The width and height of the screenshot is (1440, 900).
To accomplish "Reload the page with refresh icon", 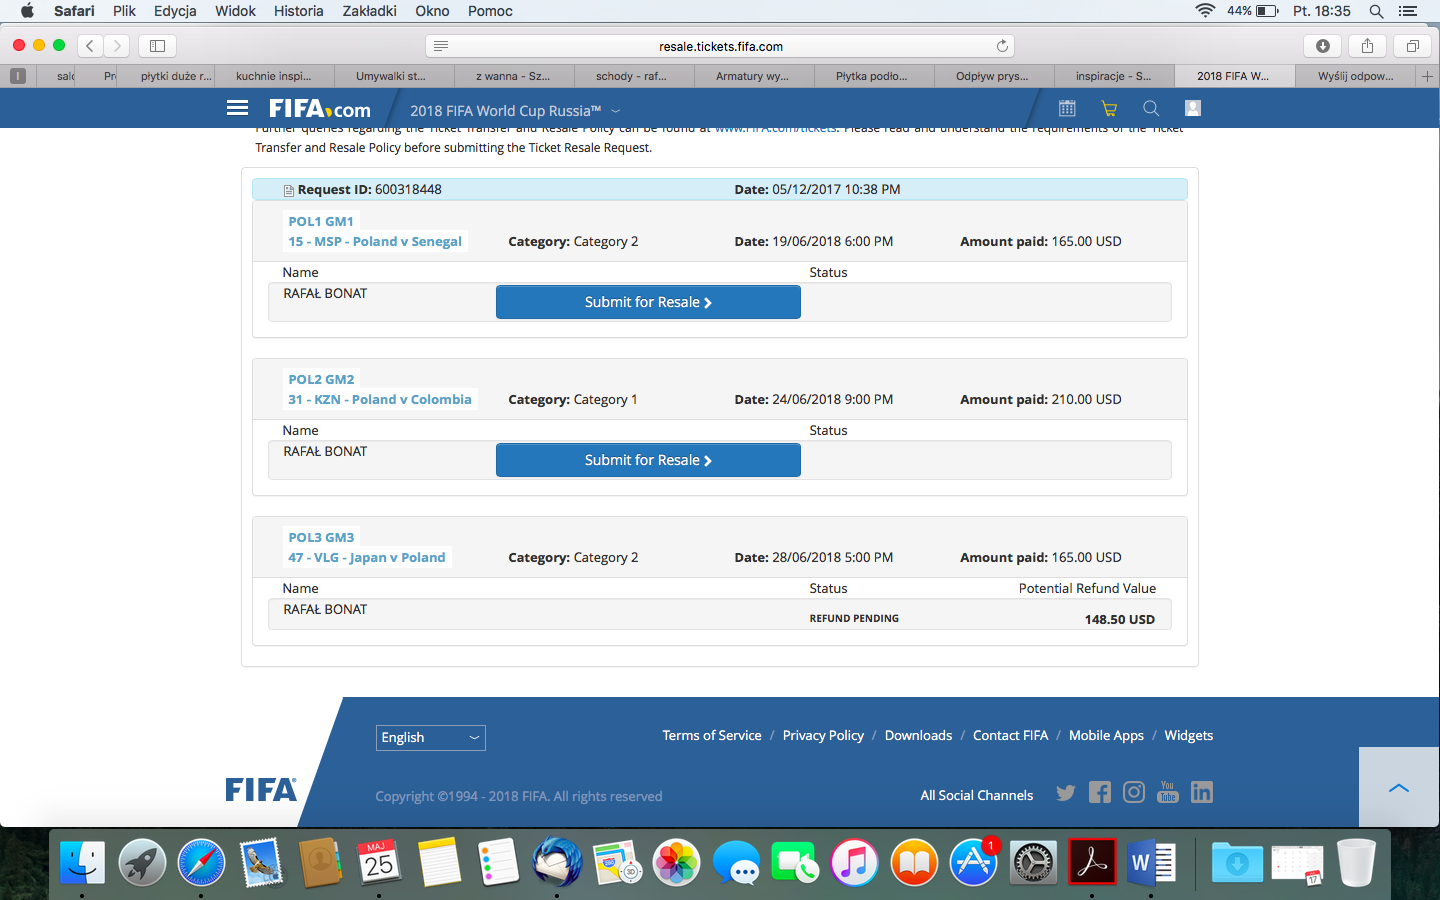I will point(1002,46).
